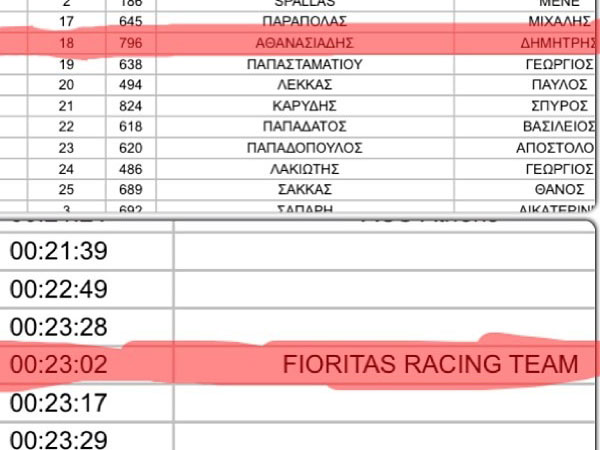Select the surname cell ΠΑΠΑΔΑΤΟΣ
600x450 pixels.
(x=305, y=126)
